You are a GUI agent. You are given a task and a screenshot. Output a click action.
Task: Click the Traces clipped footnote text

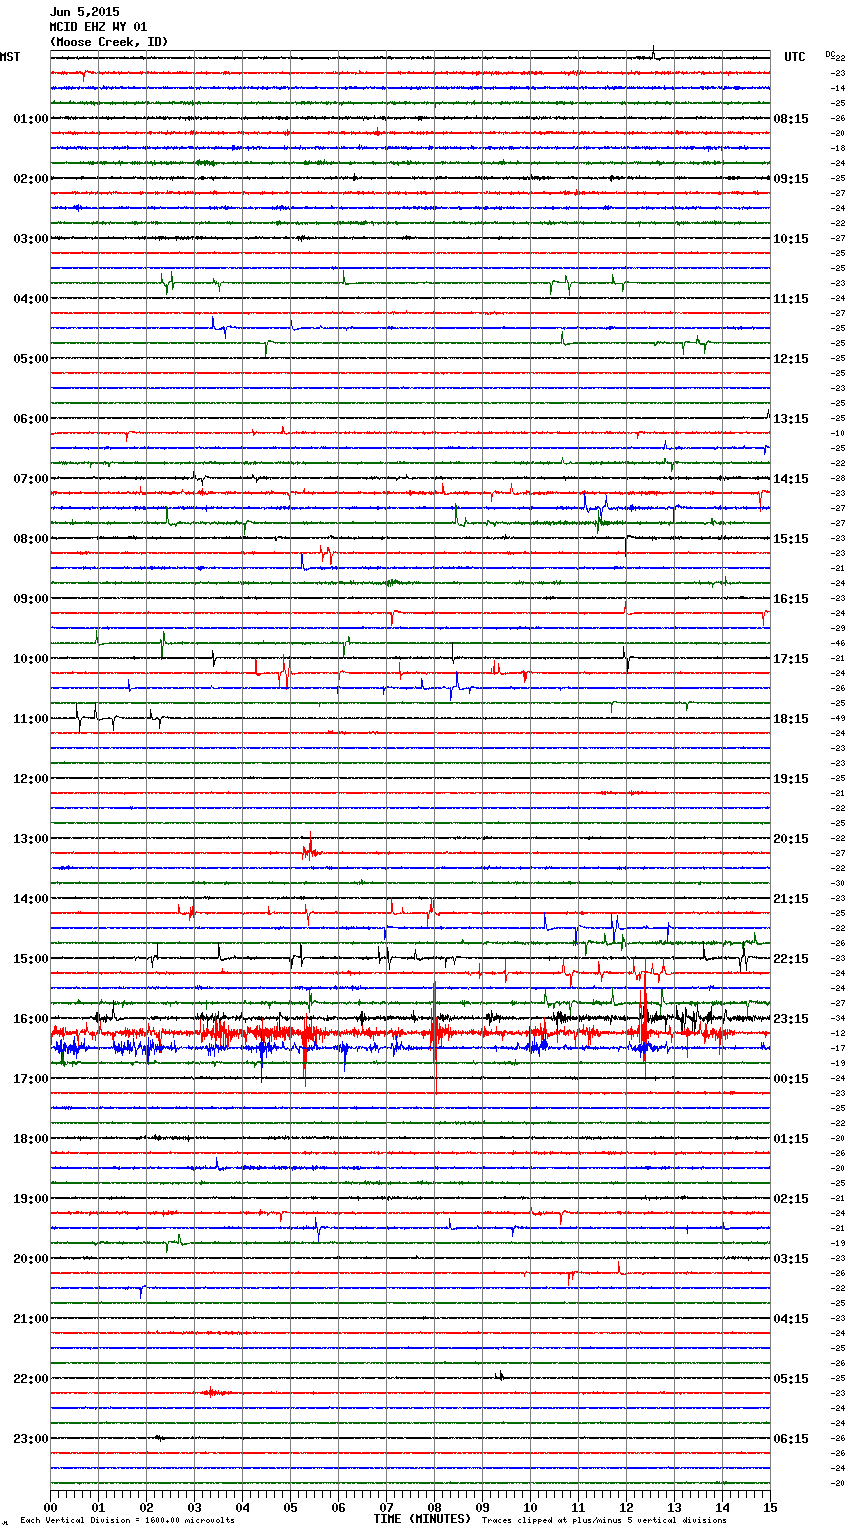pos(604,1520)
